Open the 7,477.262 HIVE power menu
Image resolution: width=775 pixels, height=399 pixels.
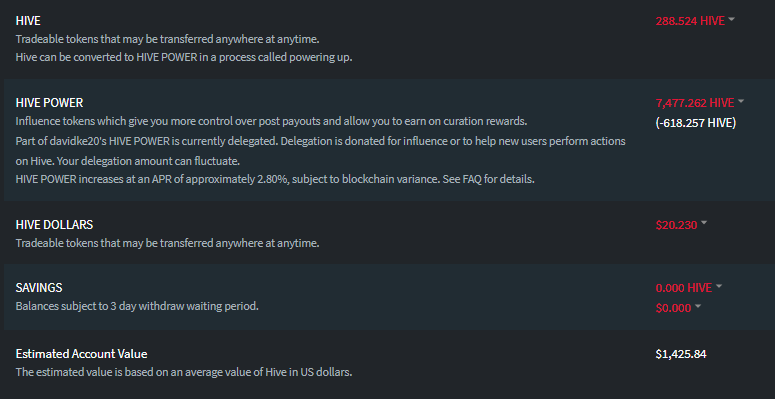pyautogui.click(x=695, y=103)
